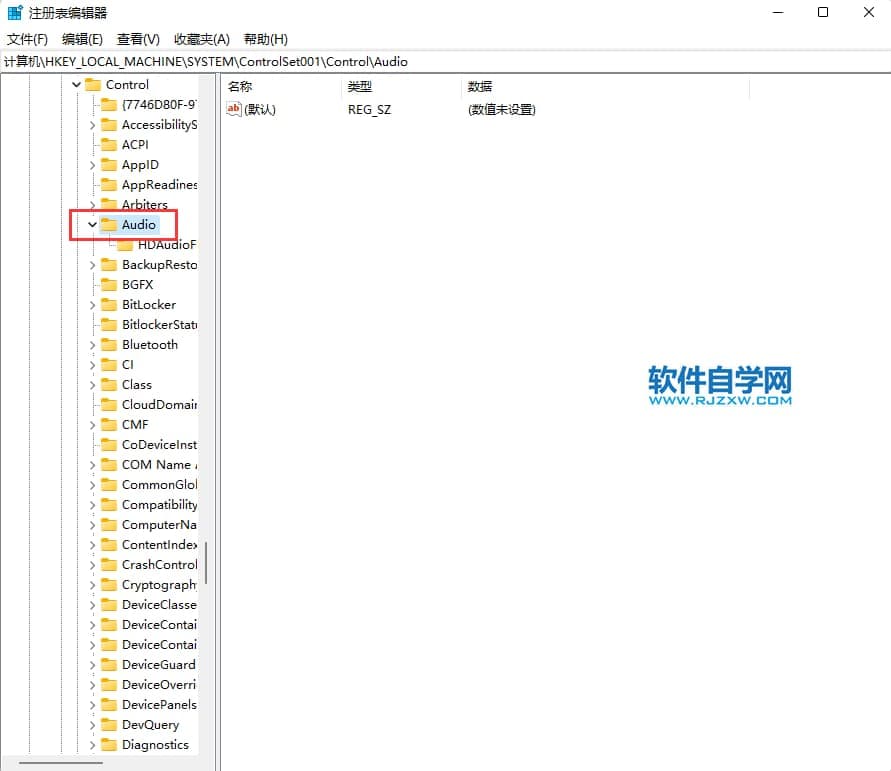Select the ACPI folder icon
The image size is (891, 771).
click(x=109, y=145)
